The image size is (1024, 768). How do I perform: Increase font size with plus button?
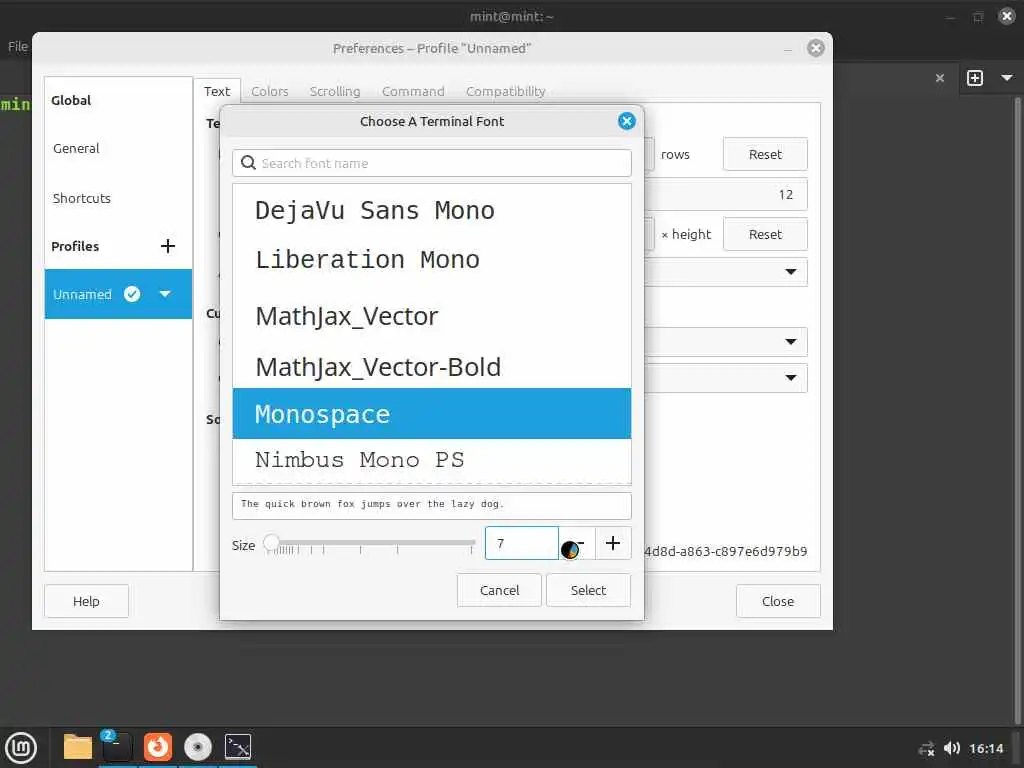tap(613, 543)
